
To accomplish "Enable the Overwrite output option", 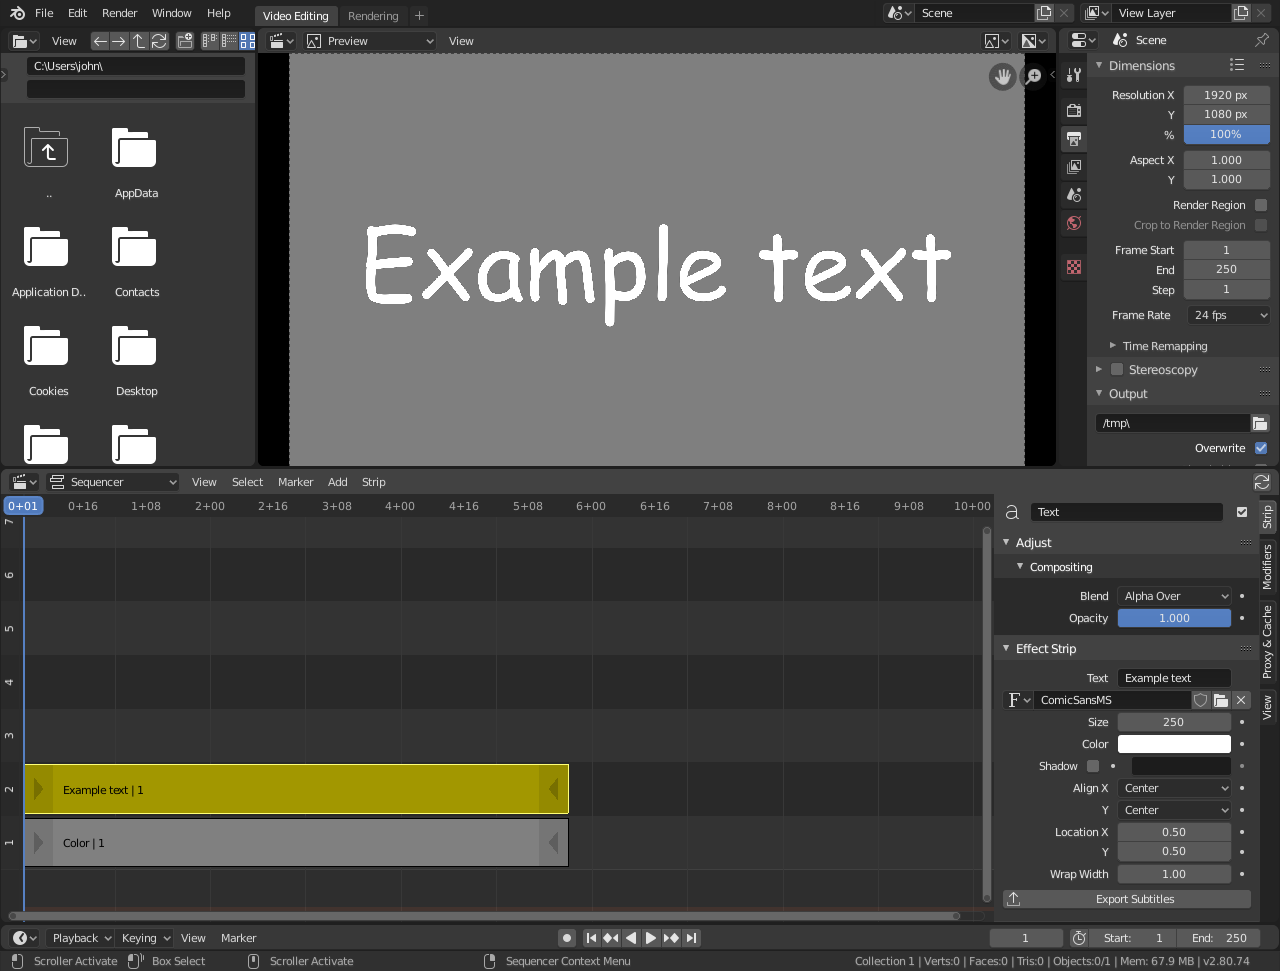I will pyautogui.click(x=1261, y=448).
